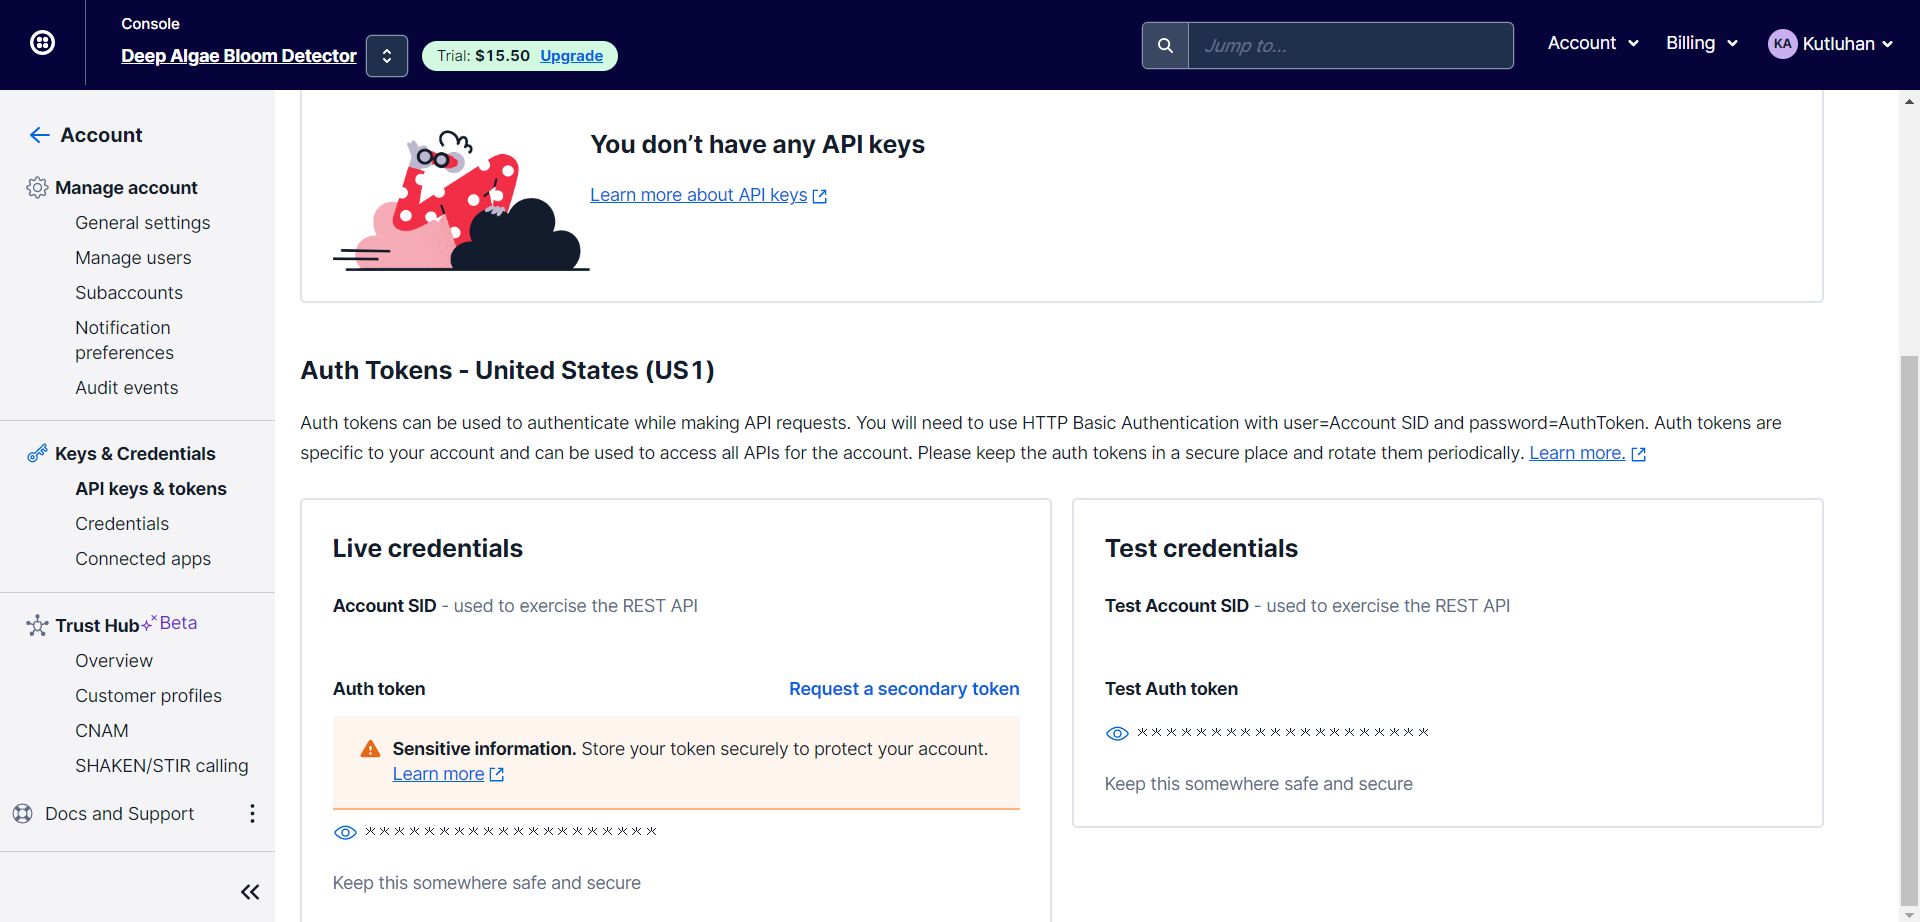Open the project switcher next to Deep Algae Bloom Detector
The height and width of the screenshot is (922, 1920).
387,55
